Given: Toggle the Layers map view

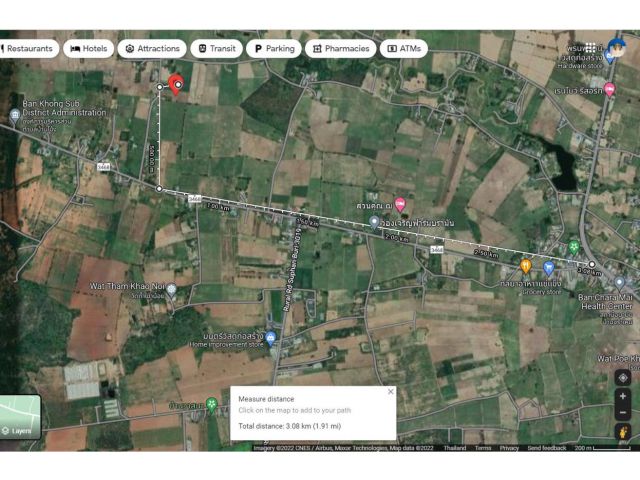Looking at the screenshot, I should [20, 418].
